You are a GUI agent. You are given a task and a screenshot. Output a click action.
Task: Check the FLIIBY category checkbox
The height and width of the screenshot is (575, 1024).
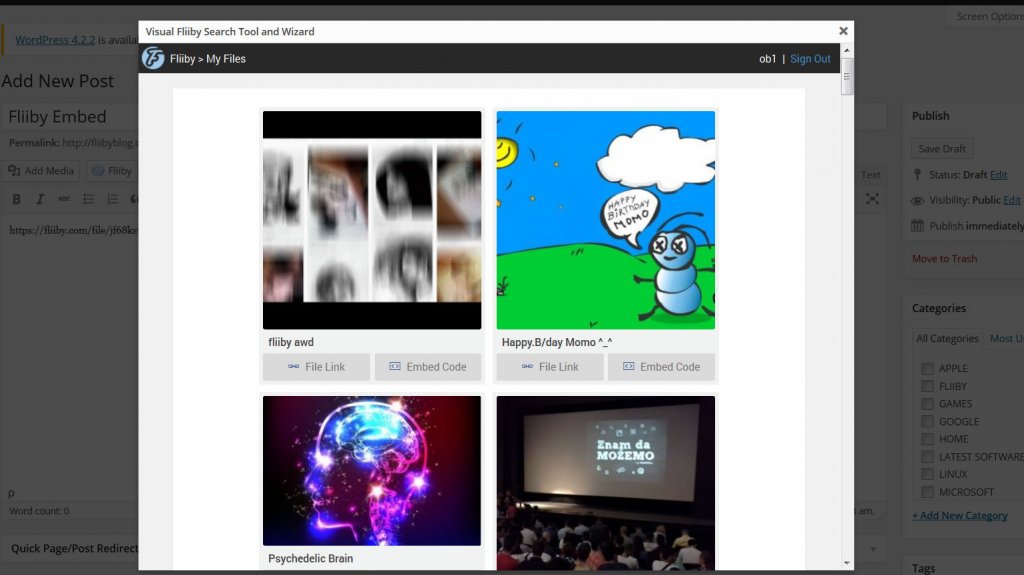927,386
